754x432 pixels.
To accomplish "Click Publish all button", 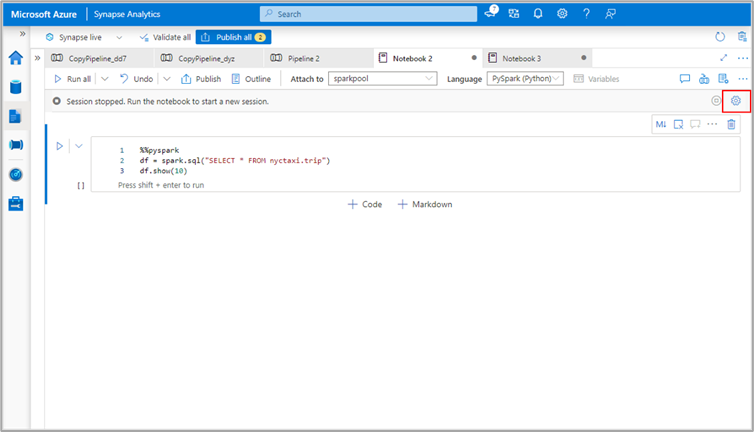I will click(233, 37).
